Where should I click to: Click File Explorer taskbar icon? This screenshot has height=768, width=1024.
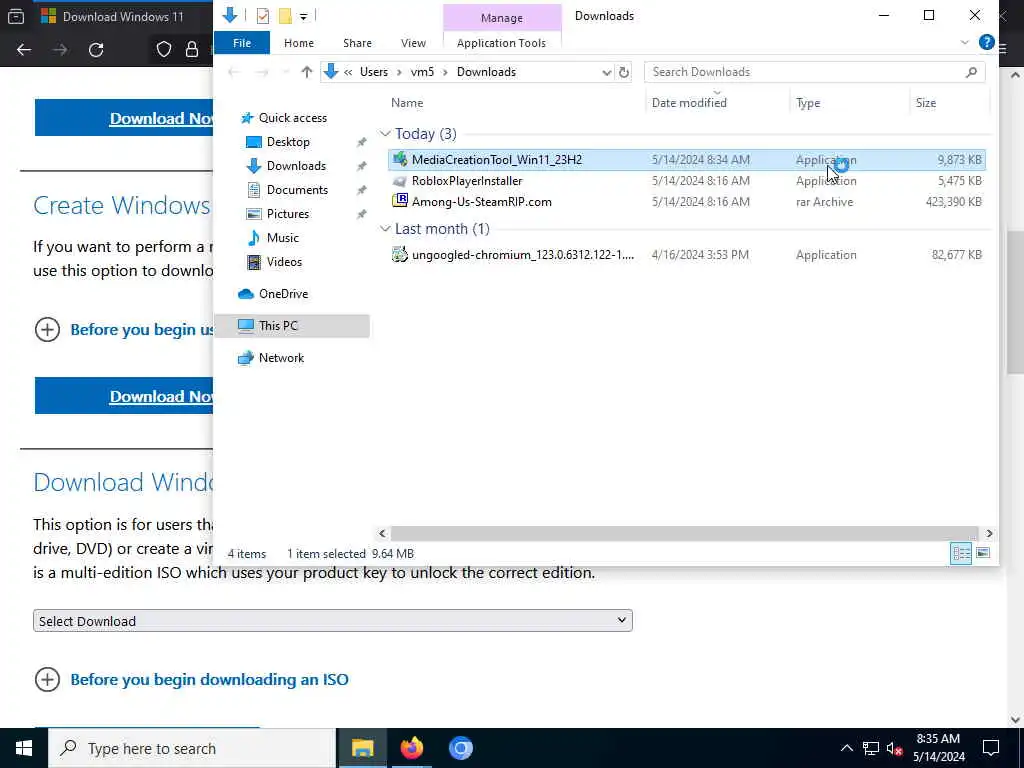pos(362,748)
